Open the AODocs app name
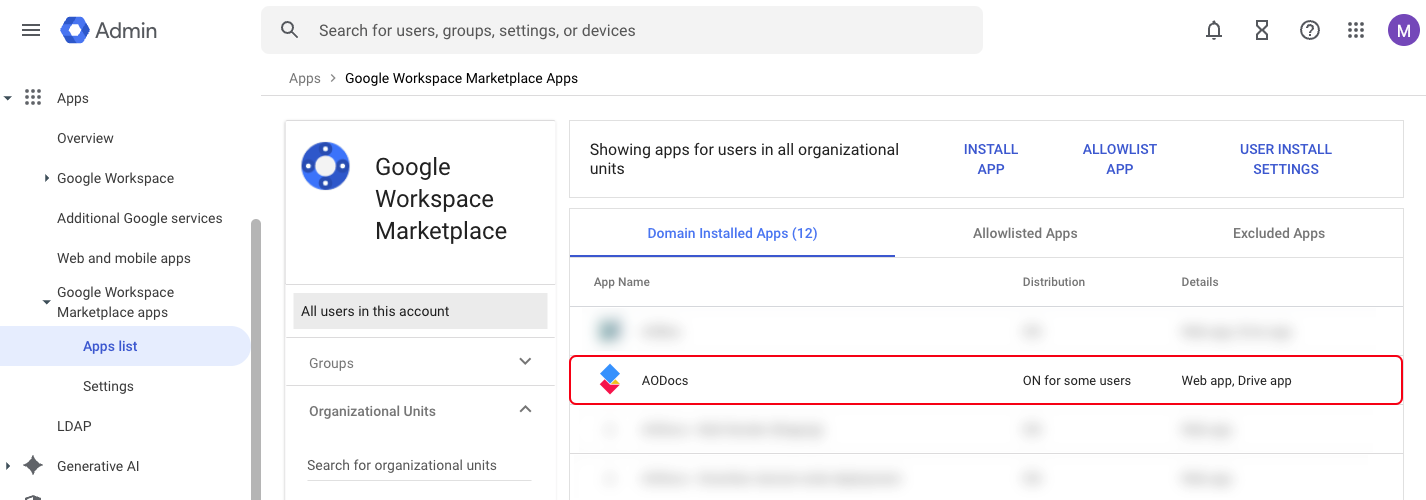Screen dimensions: 1426x500 pyautogui.click(x=665, y=380)
